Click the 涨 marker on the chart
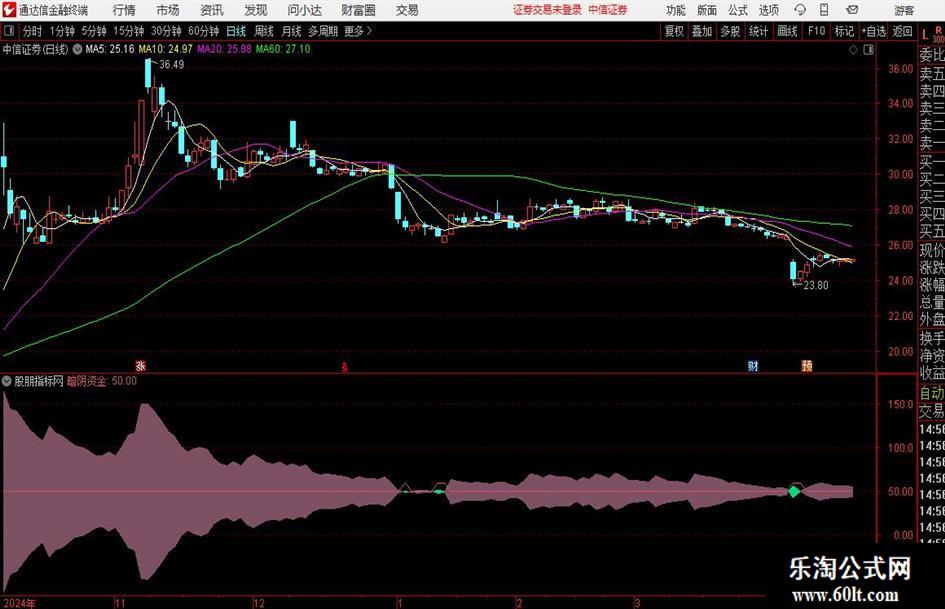 [x=140, y=365]
